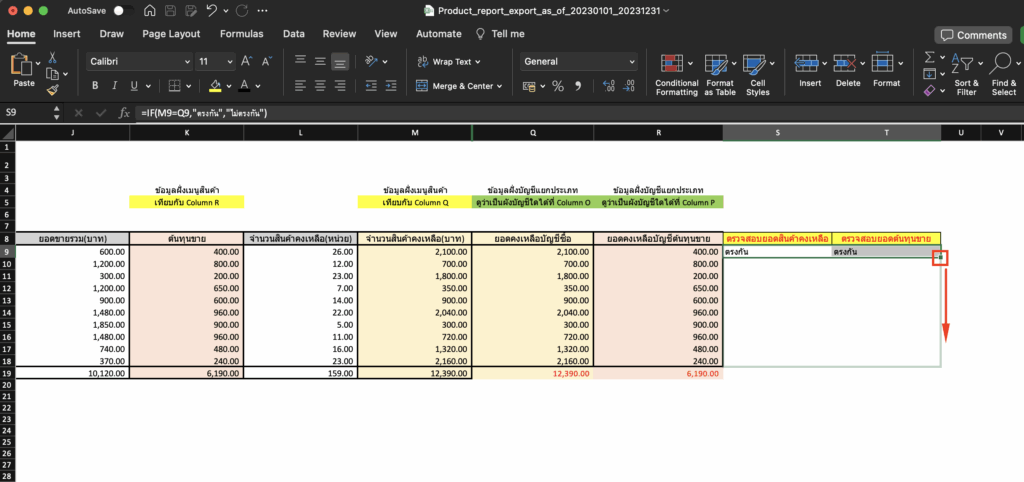Click the Format Painter brush icon

[52, 89]
